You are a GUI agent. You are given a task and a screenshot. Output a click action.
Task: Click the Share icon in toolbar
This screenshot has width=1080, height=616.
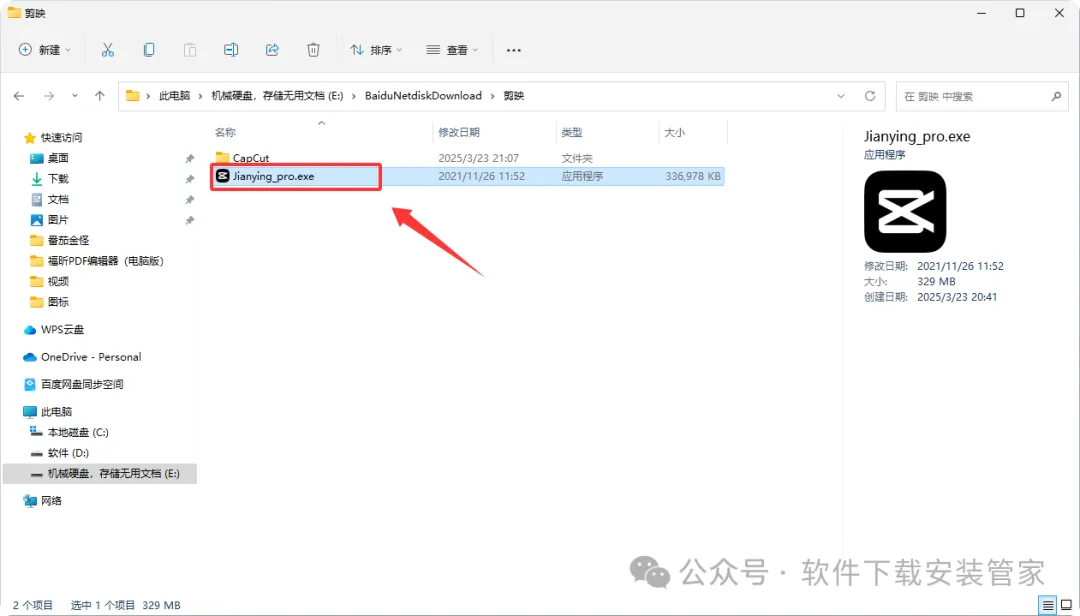coord(272,50)
